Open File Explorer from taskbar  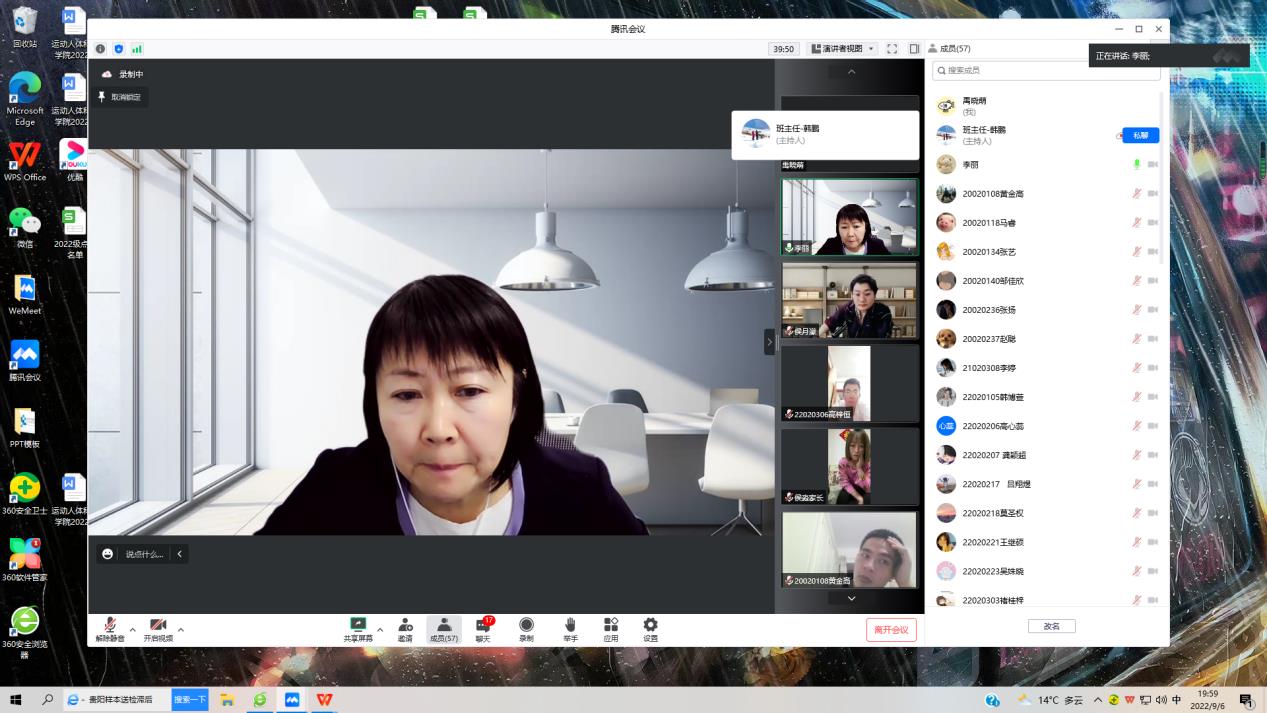[x=227, y=700]
